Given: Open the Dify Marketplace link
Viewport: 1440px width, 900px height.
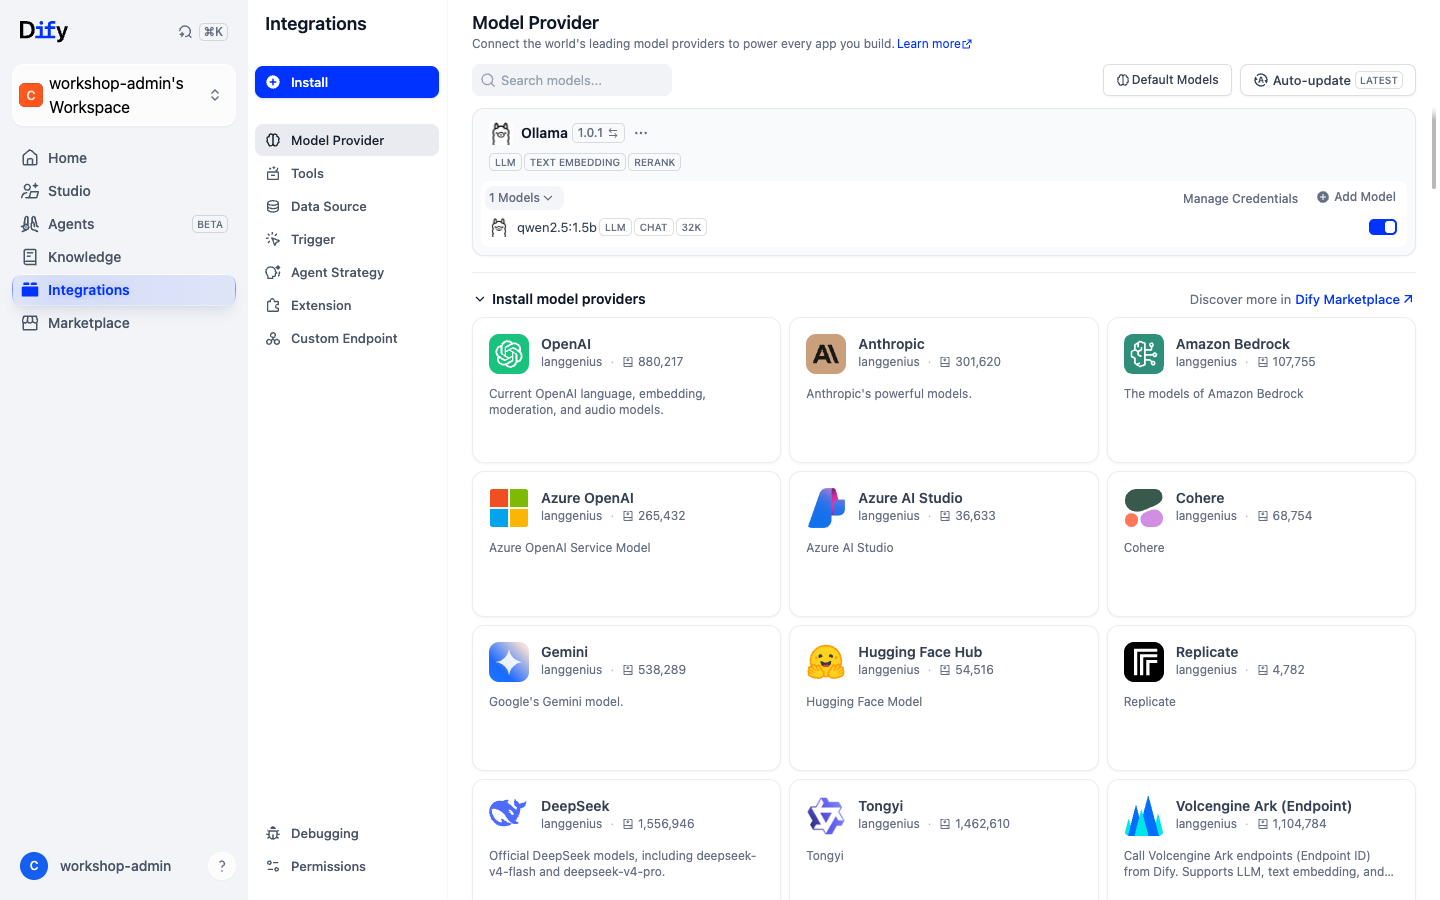Looking at the screenshot, I should click(1354, 299).
